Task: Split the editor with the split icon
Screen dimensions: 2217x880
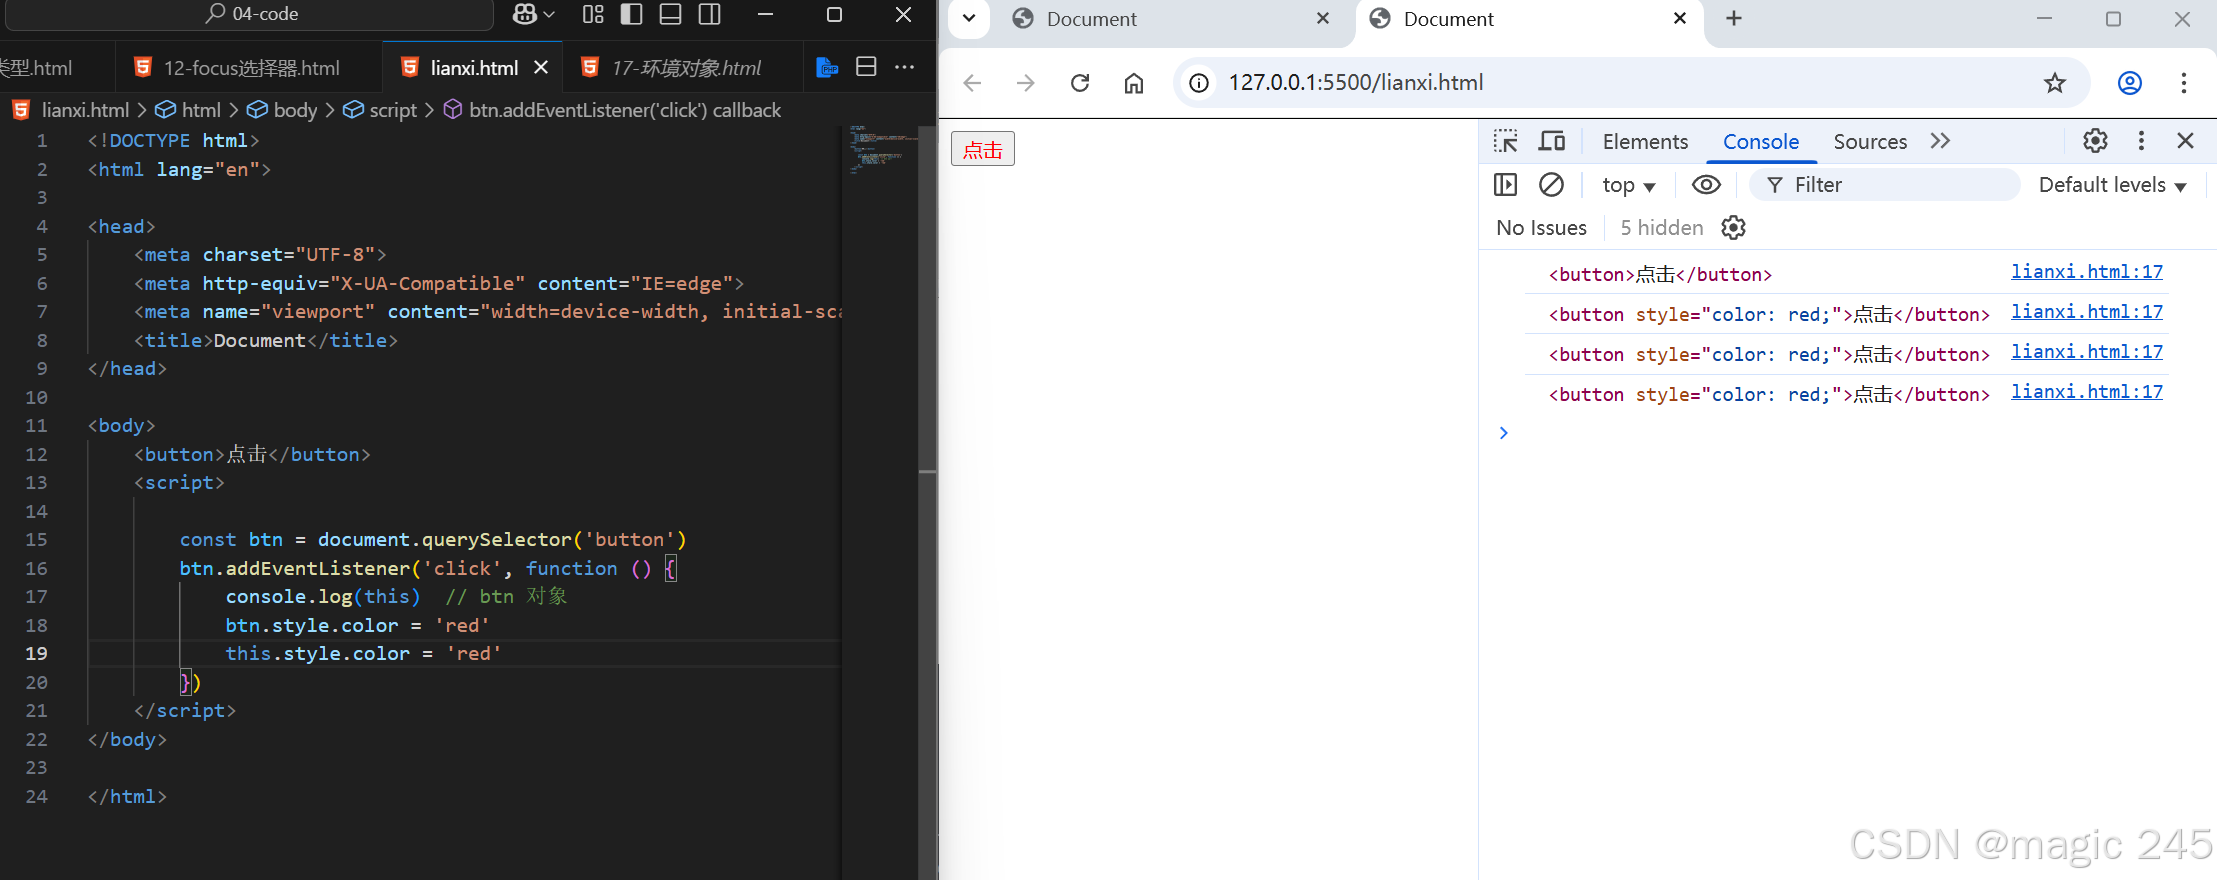Action: (866, 67)
